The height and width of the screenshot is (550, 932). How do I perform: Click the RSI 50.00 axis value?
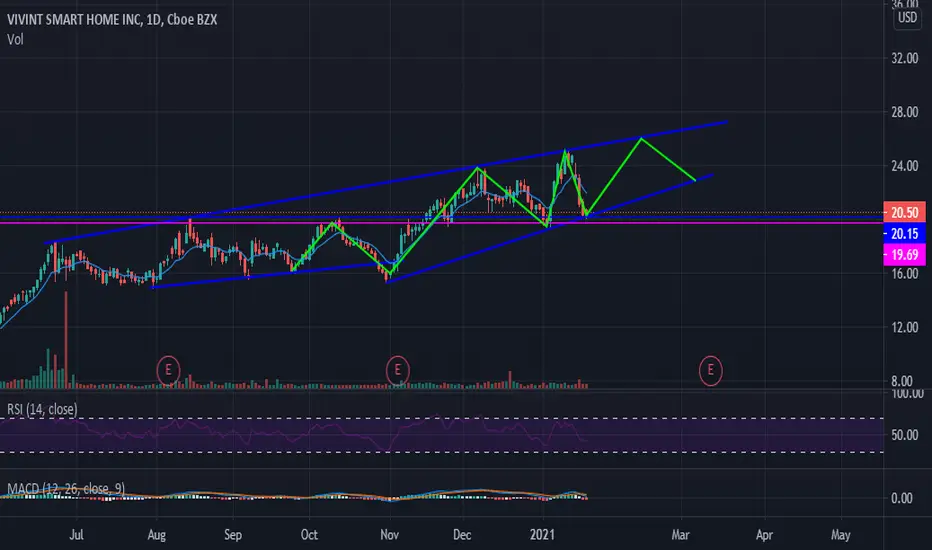tap(904, 435)
